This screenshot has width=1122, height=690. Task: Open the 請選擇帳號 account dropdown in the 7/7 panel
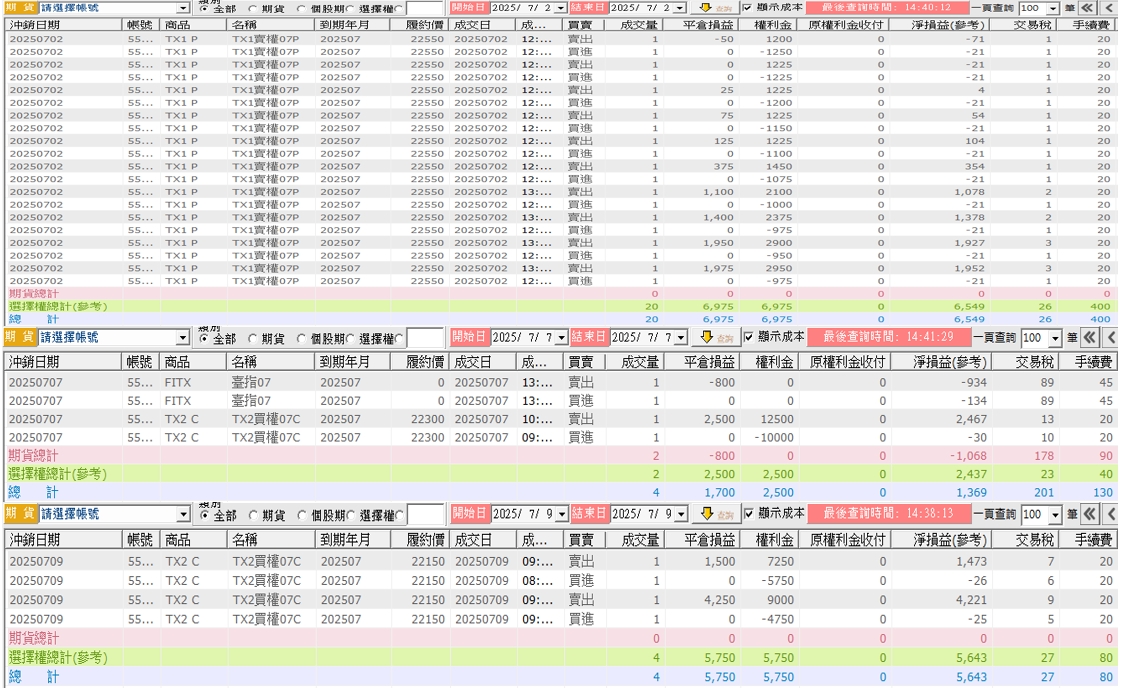coord(182,338)
